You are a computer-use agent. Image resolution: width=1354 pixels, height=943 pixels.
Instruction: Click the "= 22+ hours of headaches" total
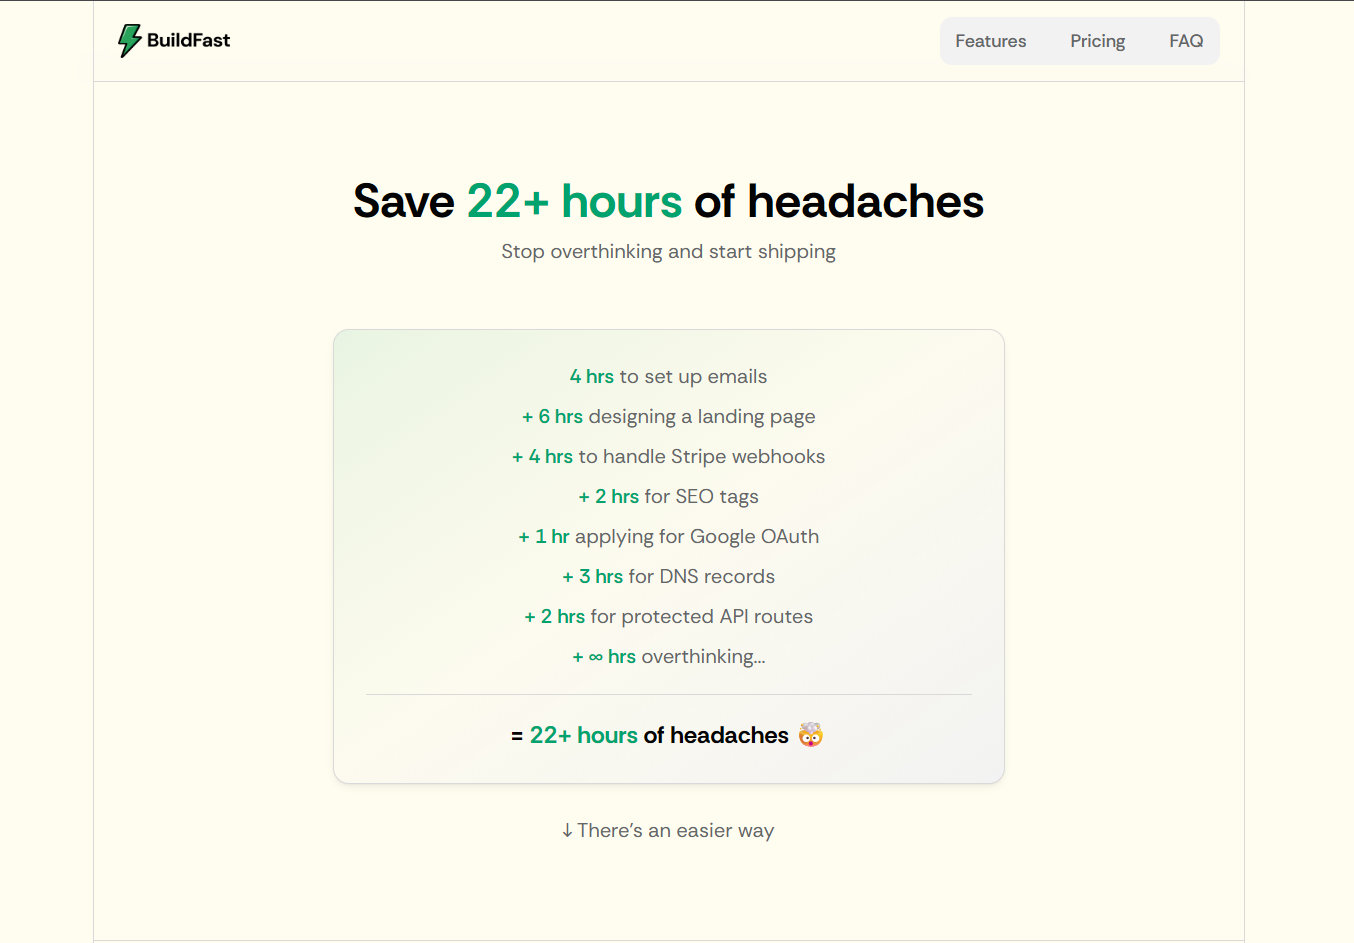pos(650,736)
